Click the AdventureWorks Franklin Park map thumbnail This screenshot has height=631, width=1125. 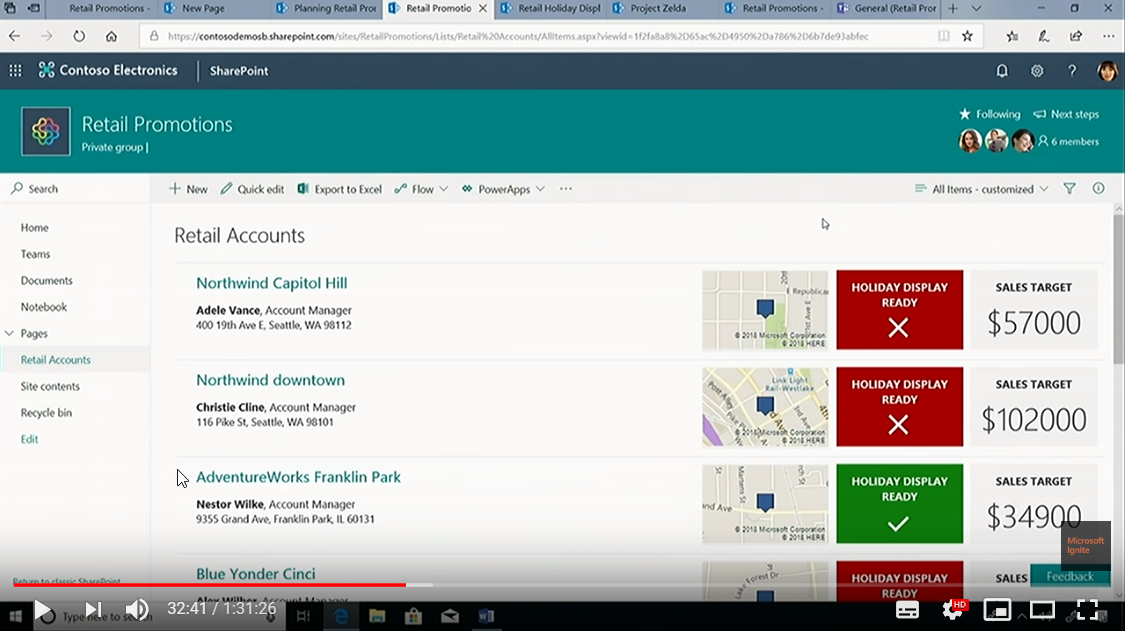(x=765, y=504)
